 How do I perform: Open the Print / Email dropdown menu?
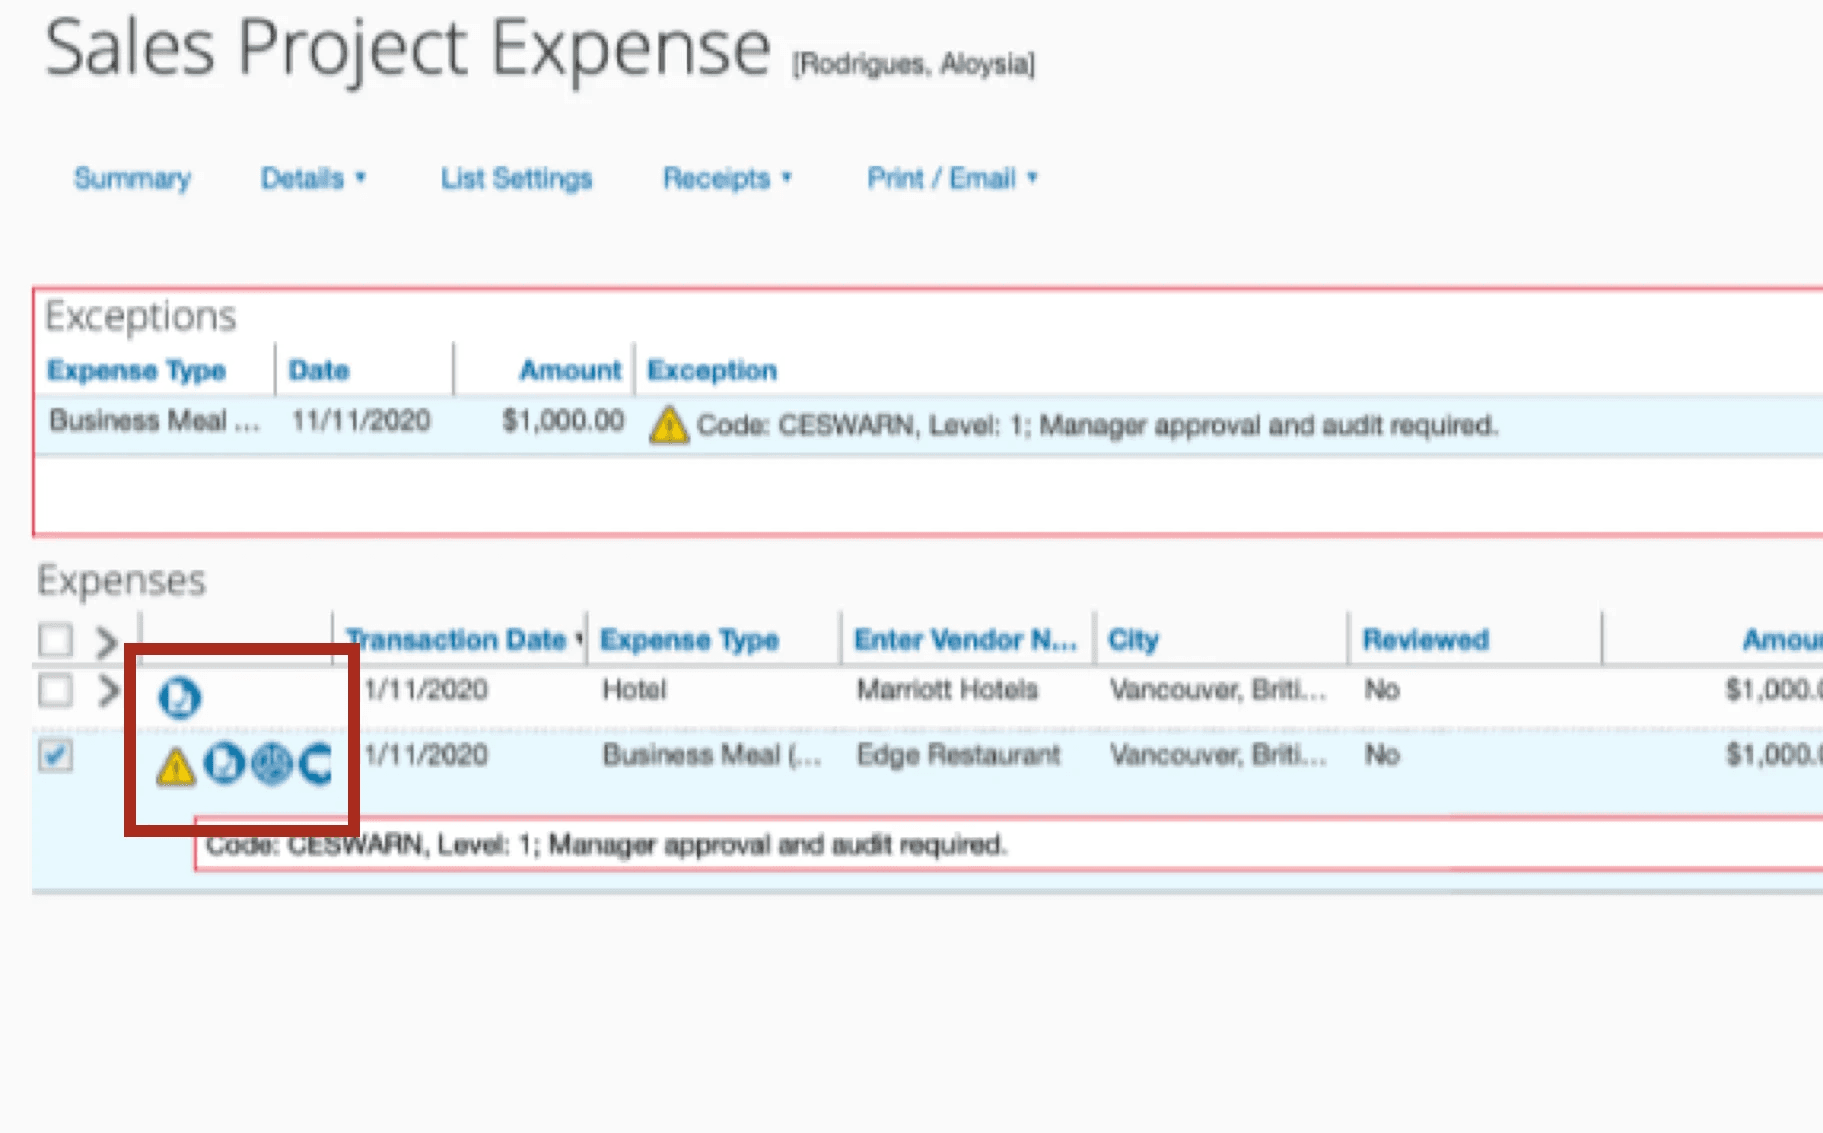tap(952, 179)
